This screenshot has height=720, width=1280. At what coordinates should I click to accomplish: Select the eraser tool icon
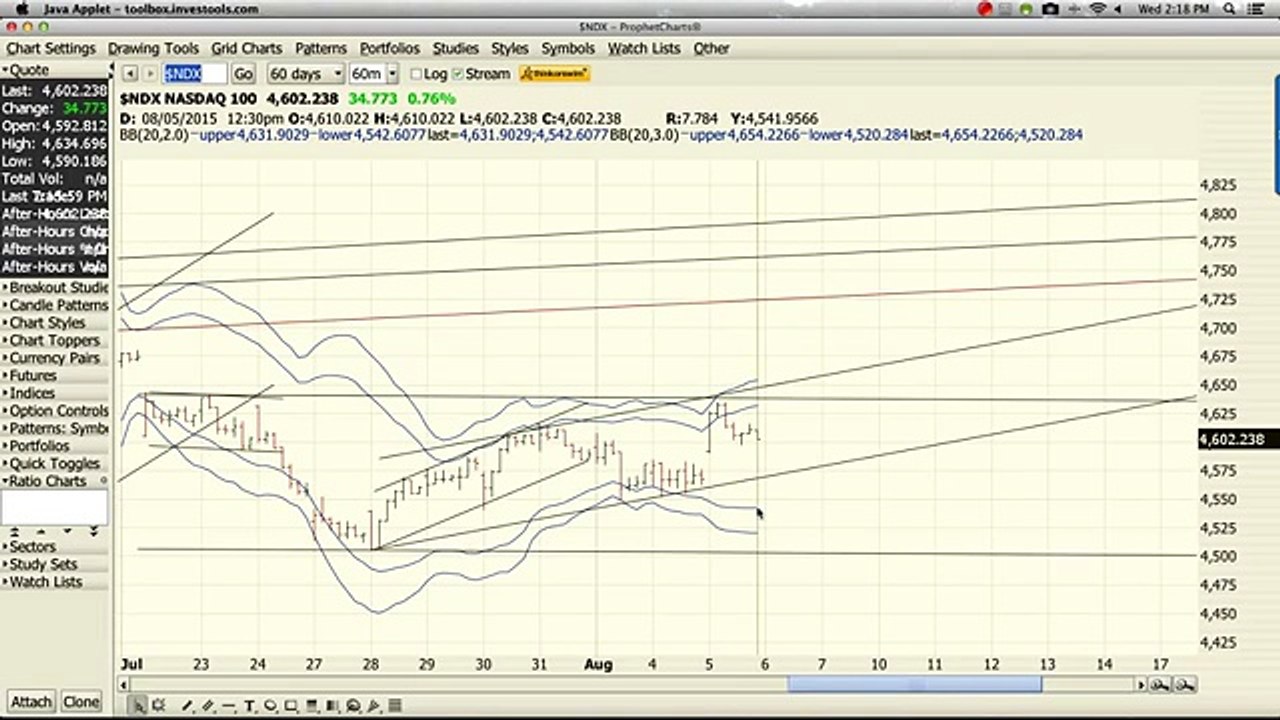209,706
